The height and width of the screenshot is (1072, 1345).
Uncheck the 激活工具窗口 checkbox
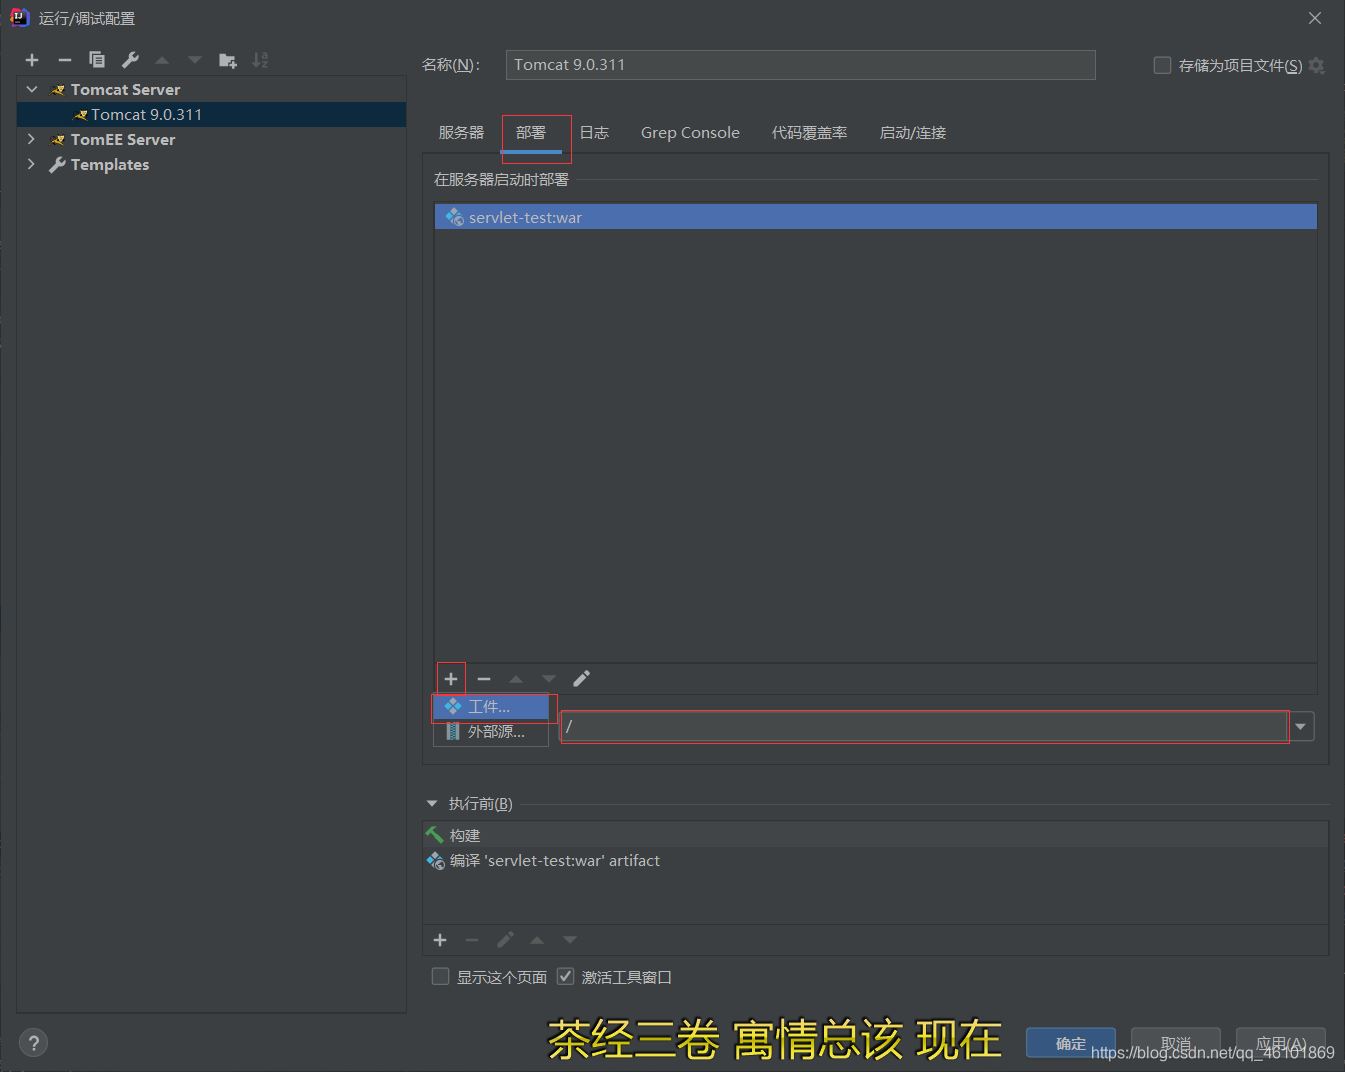pos(565,976)
